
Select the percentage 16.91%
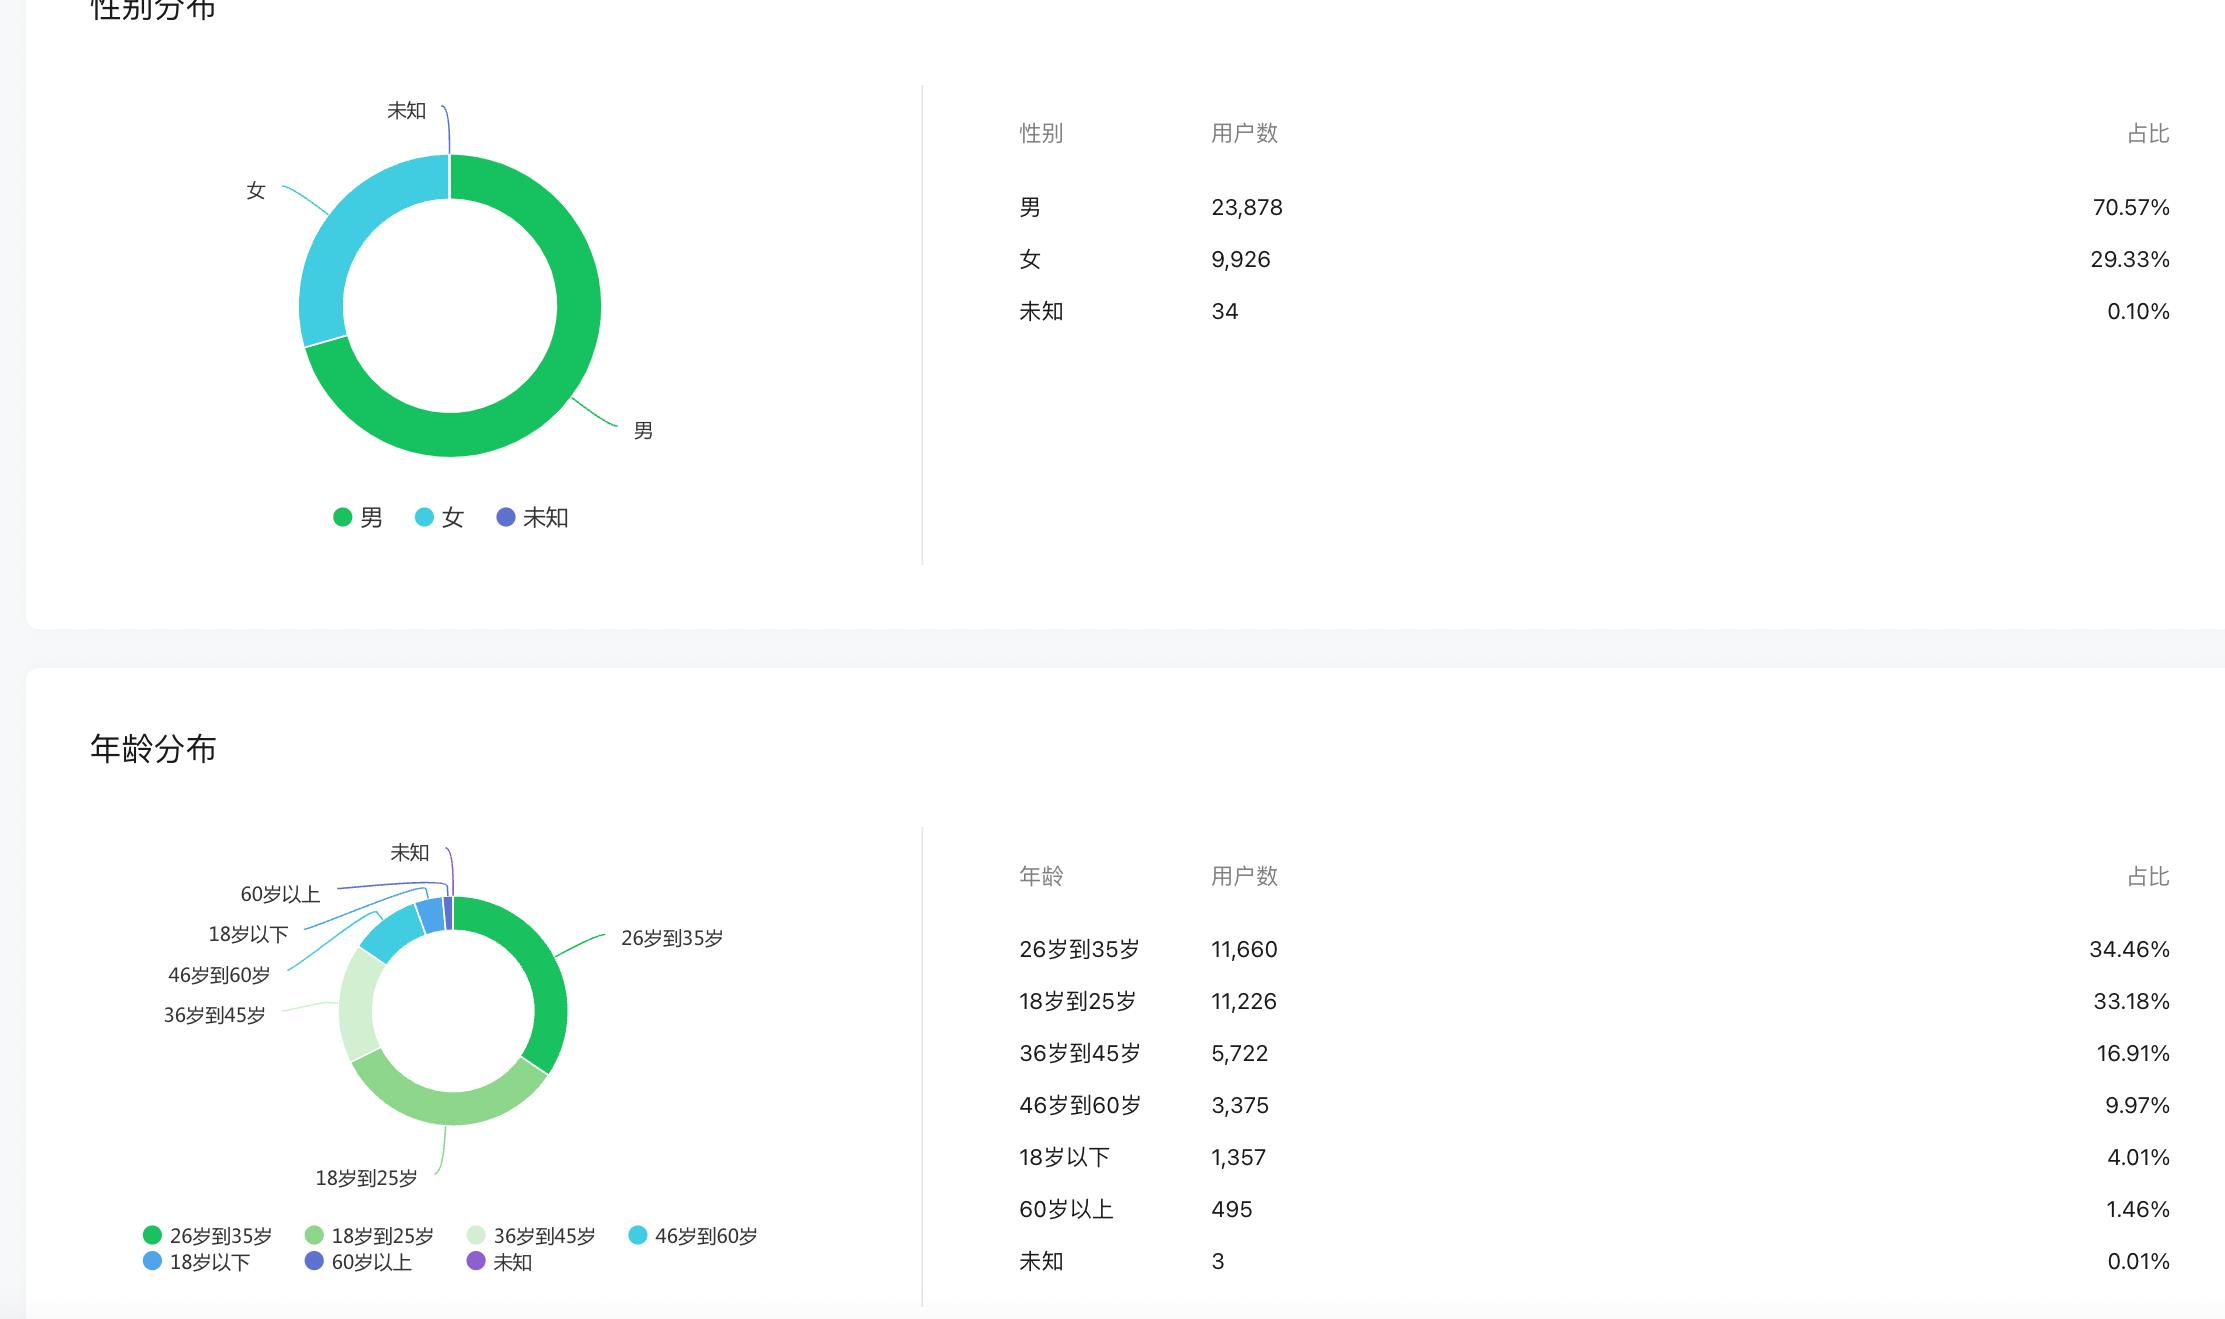(2133, 1053)
